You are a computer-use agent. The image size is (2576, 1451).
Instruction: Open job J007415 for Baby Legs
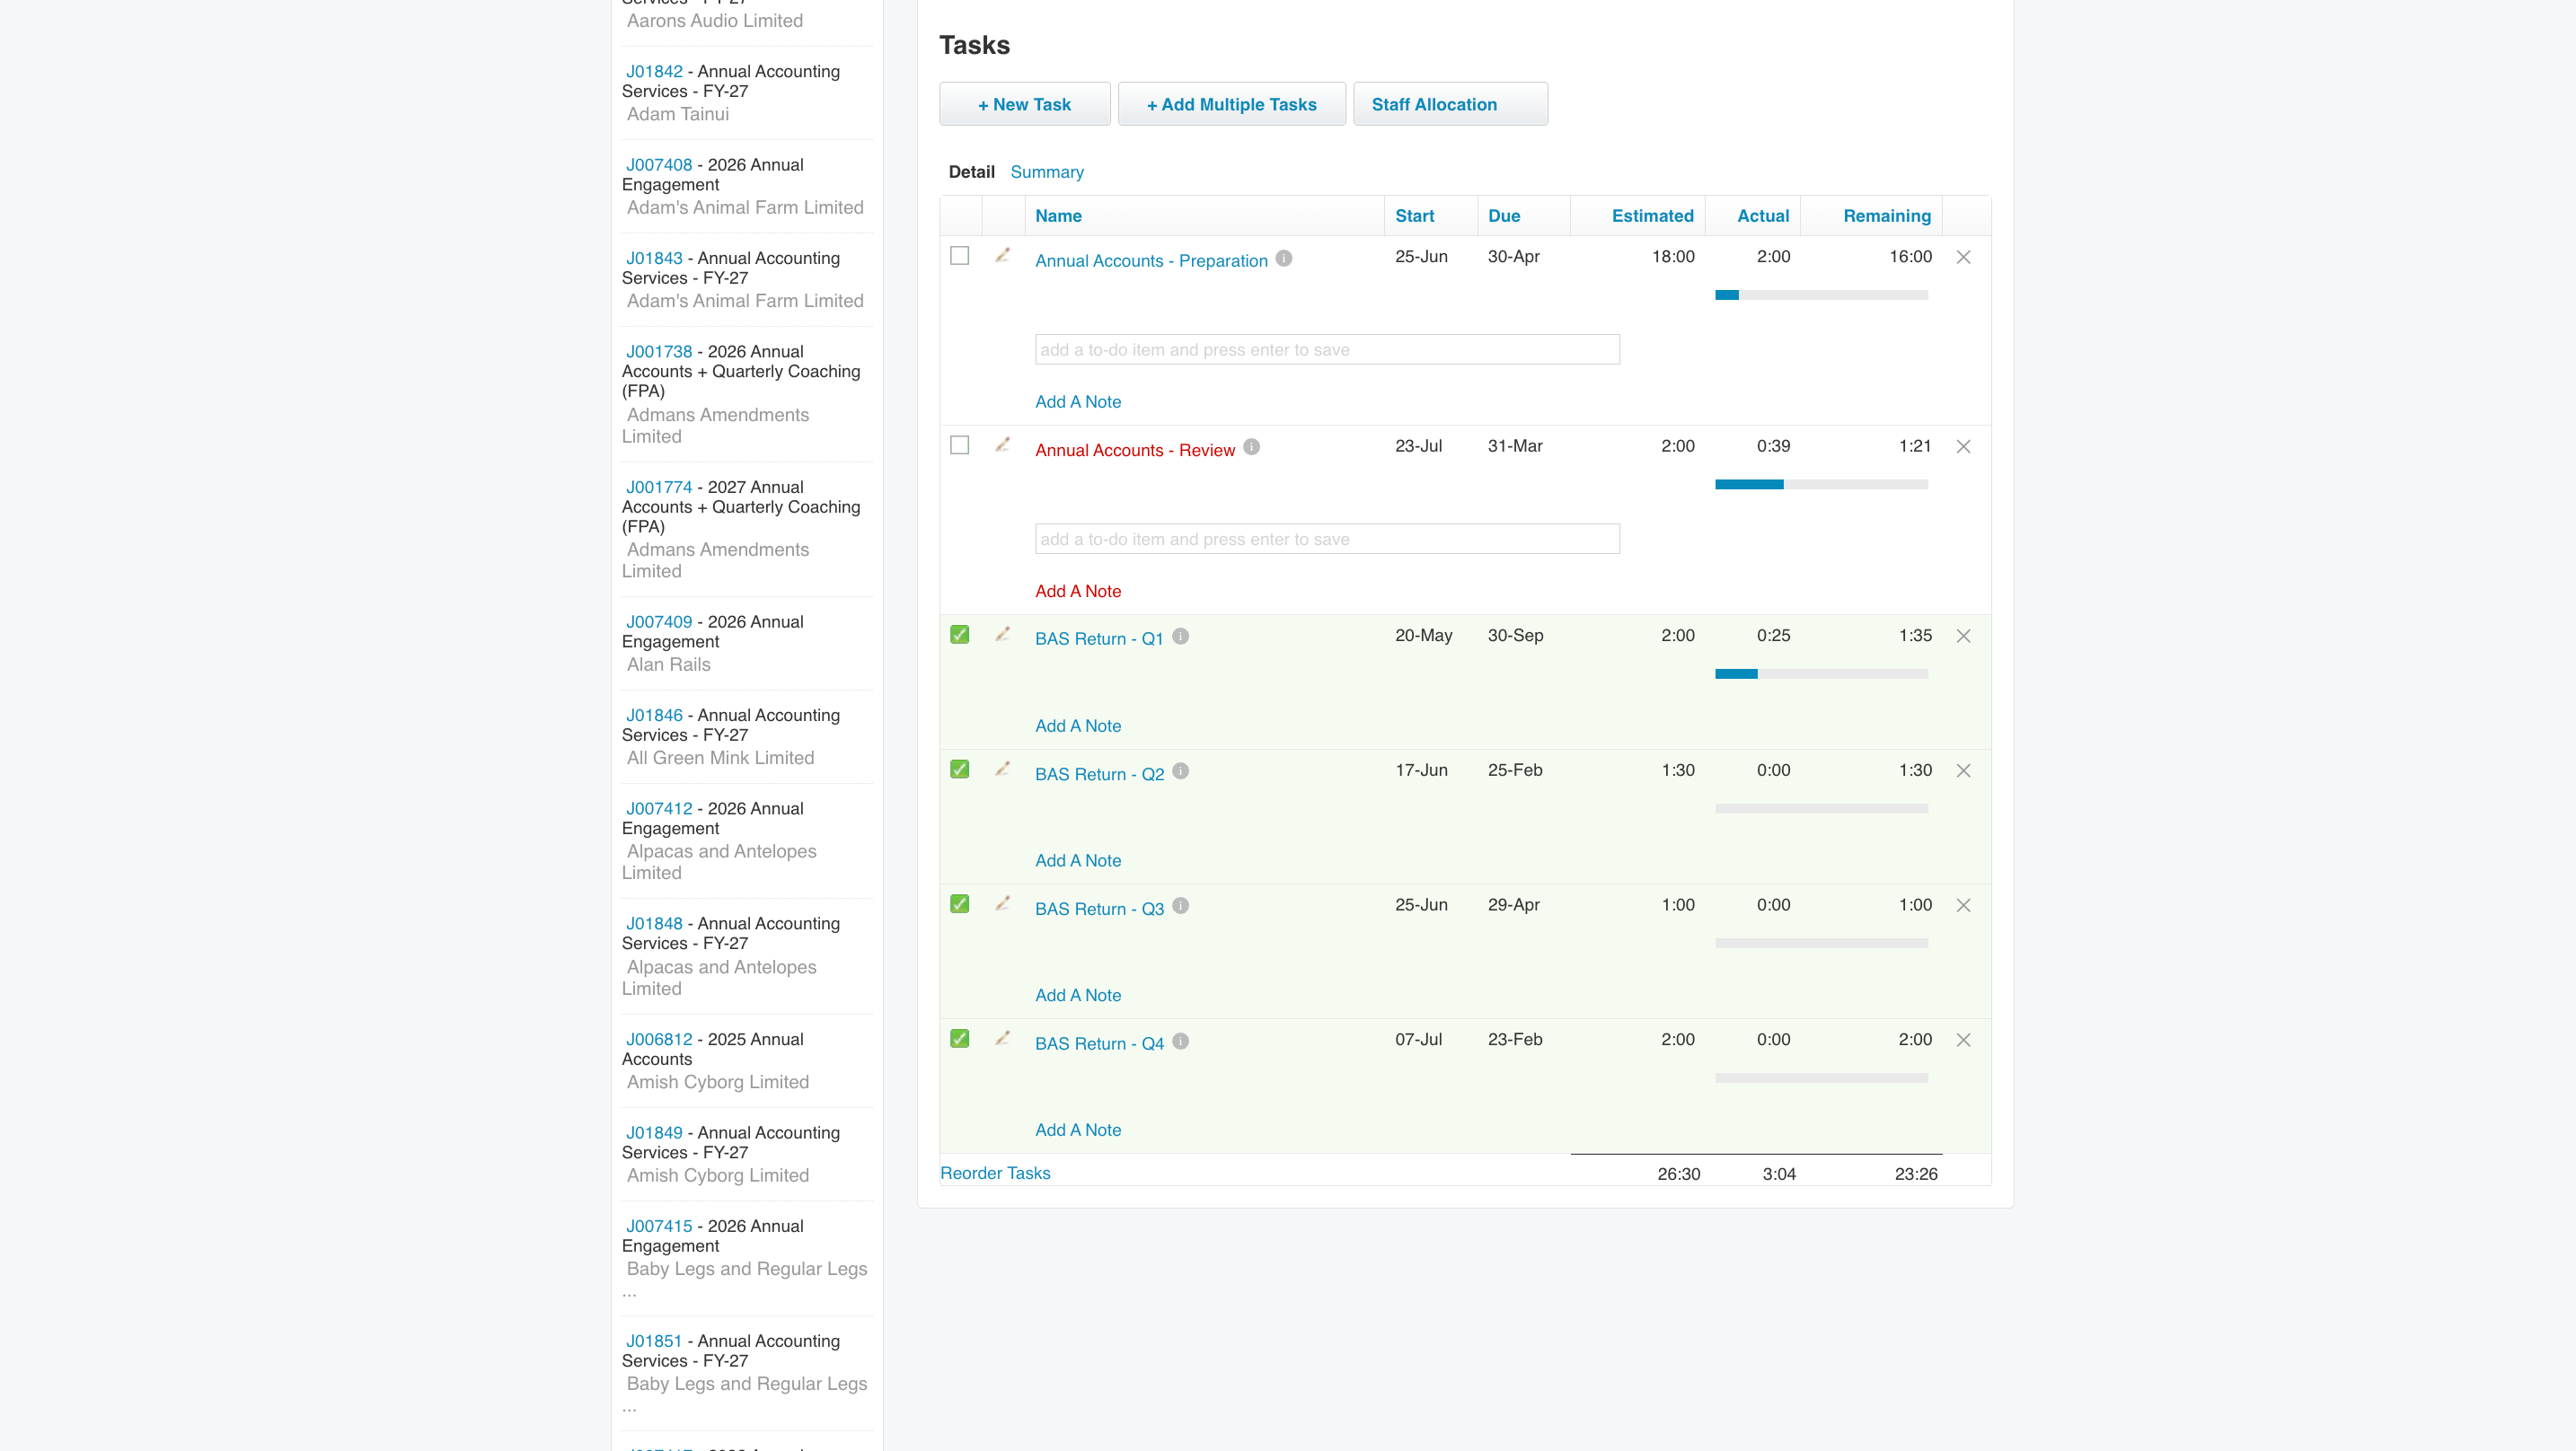coord(659,1226)
